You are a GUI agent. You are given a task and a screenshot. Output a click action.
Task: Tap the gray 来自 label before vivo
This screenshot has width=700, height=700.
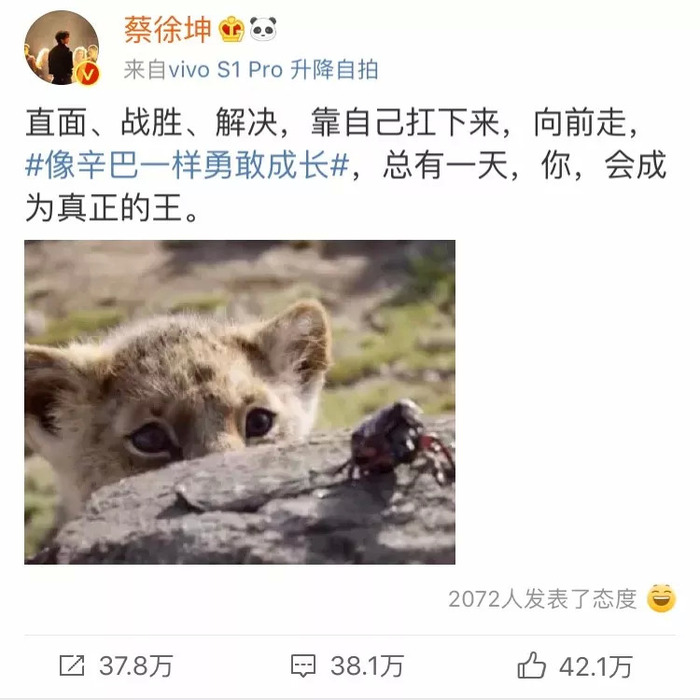(145, 70)
